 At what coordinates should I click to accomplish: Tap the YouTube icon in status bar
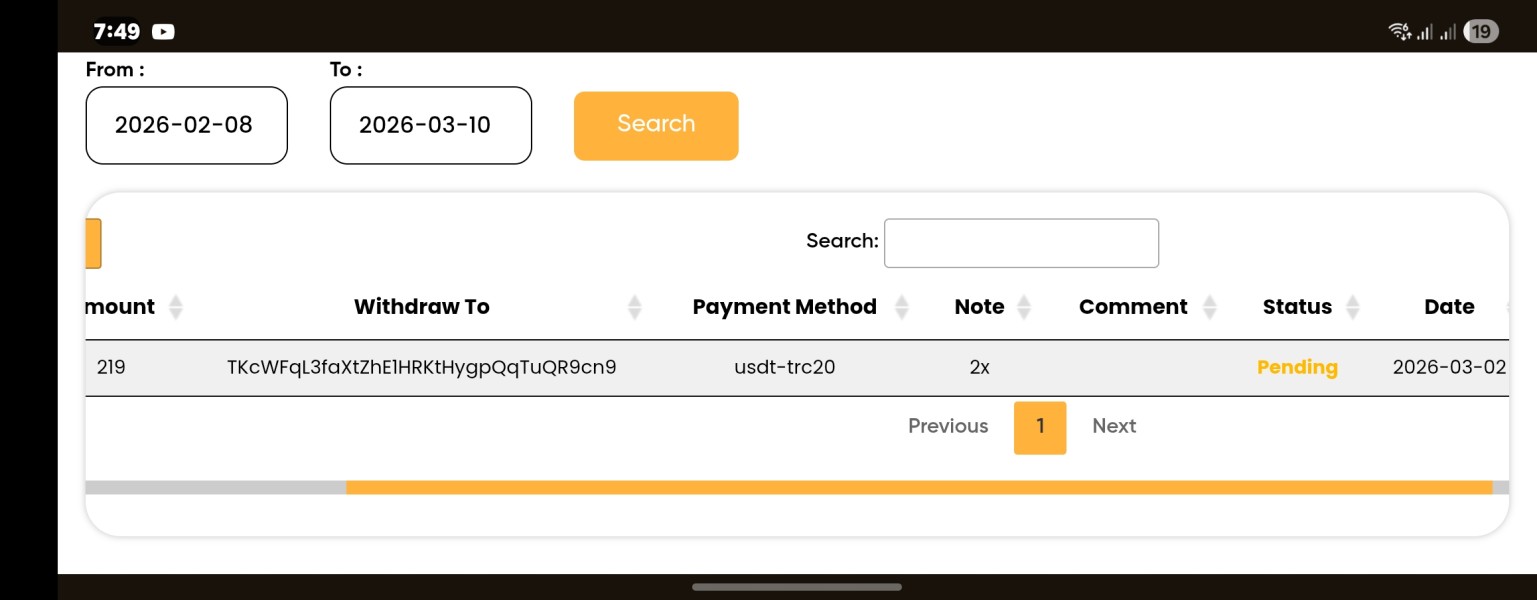163,32
